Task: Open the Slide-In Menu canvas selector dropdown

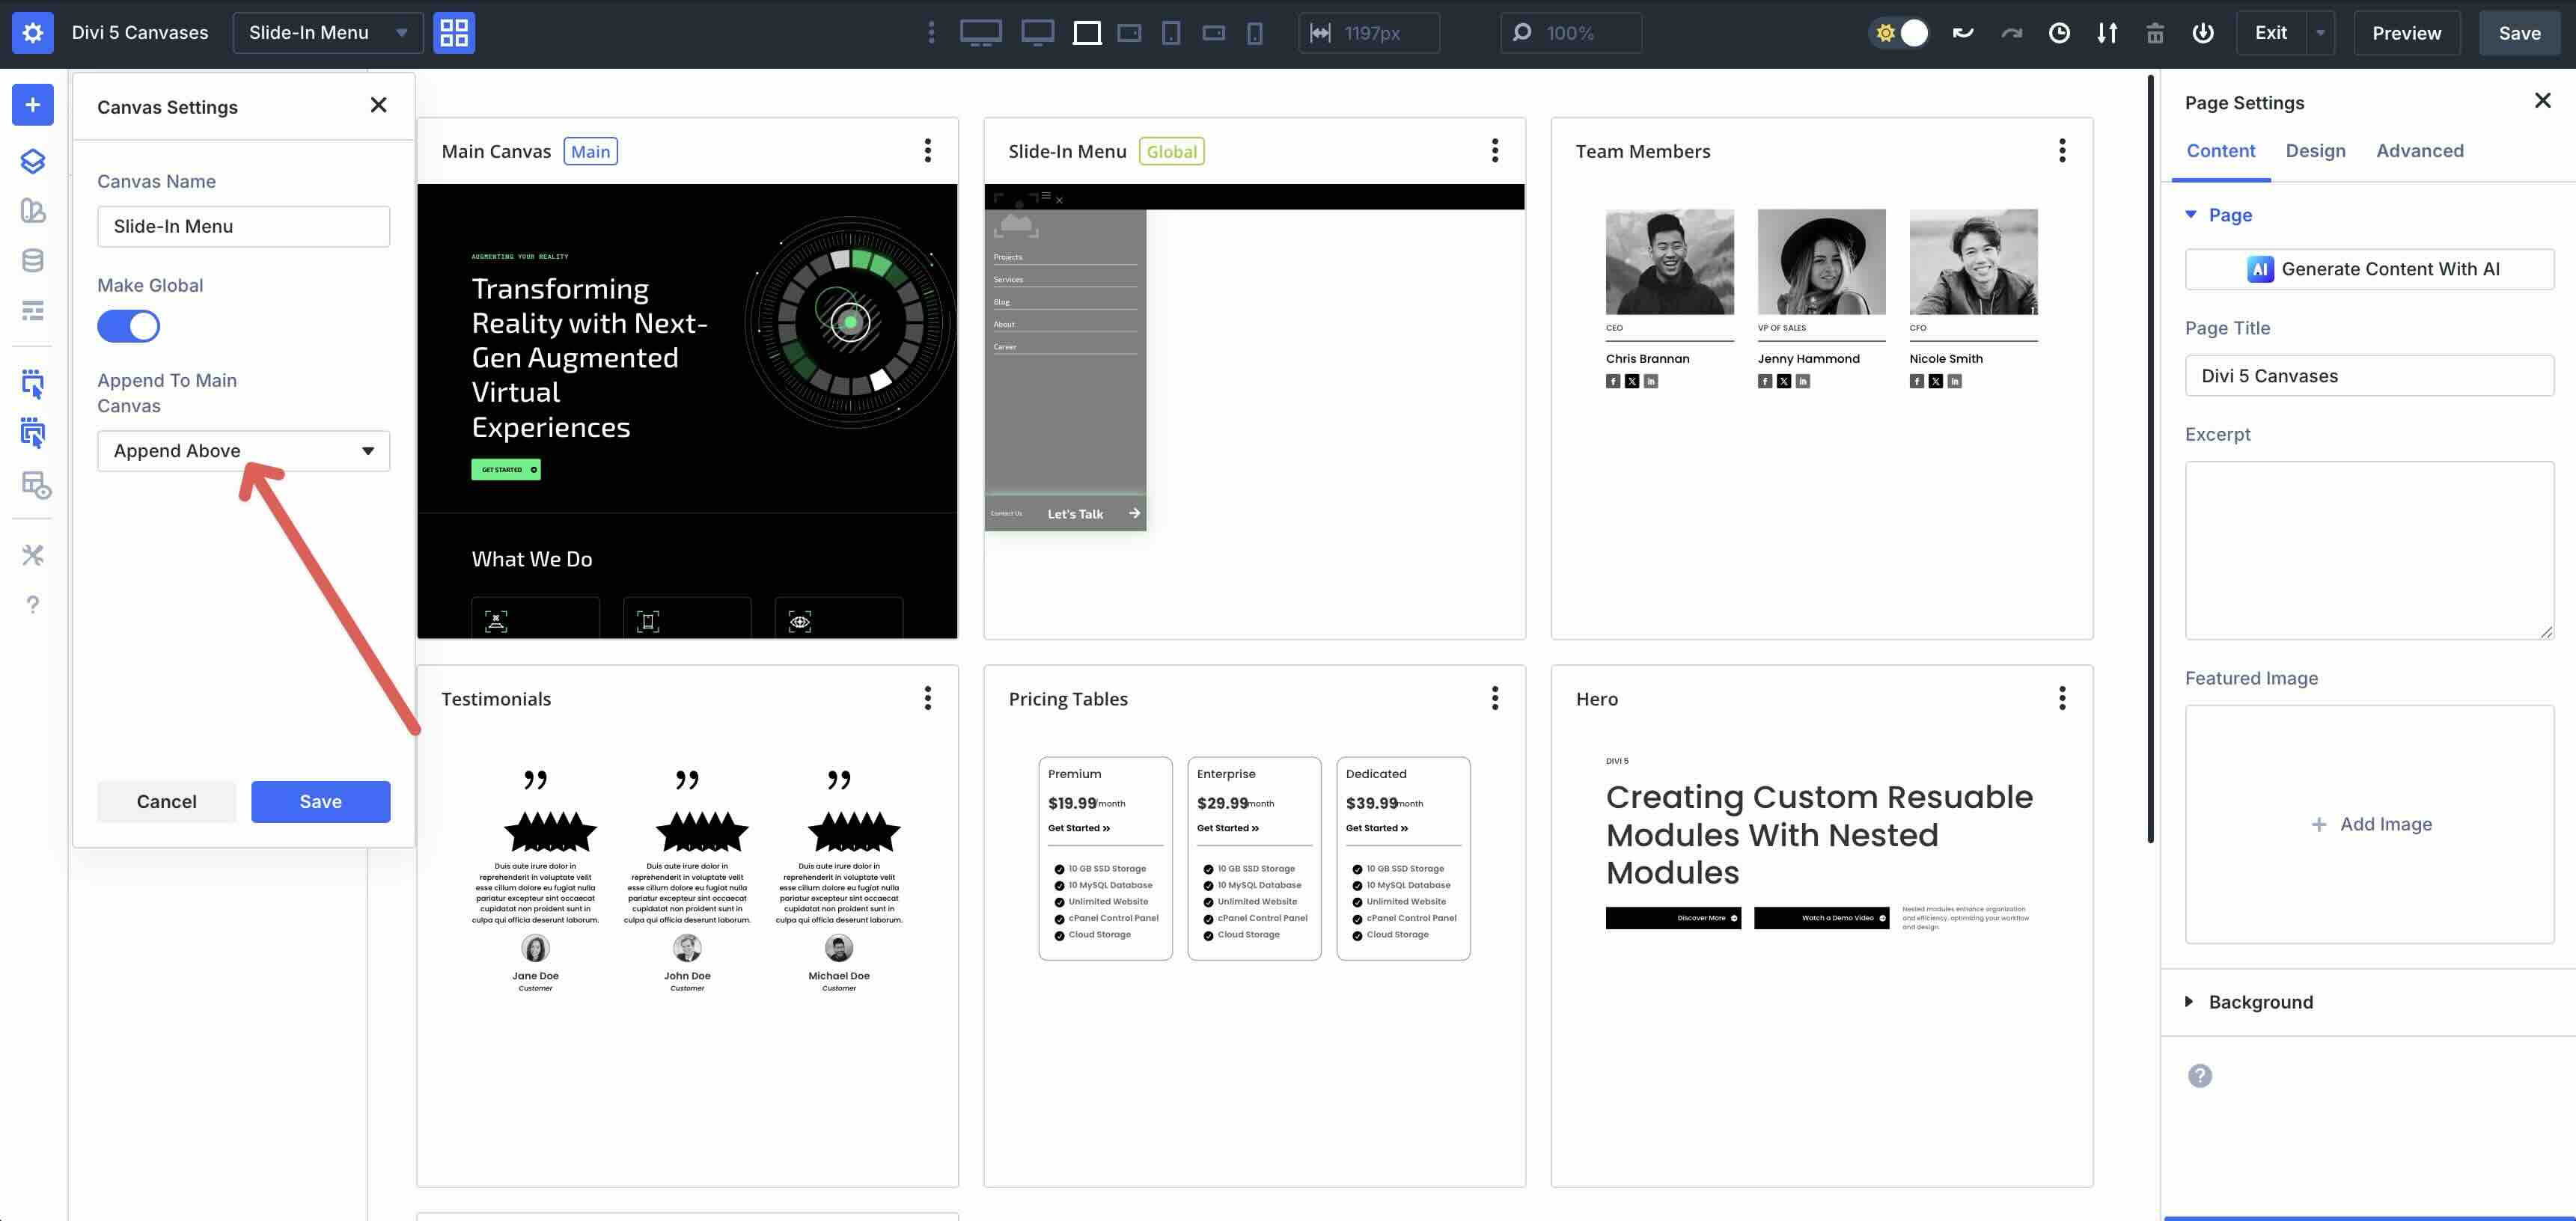Action: [x=327, y=32]
